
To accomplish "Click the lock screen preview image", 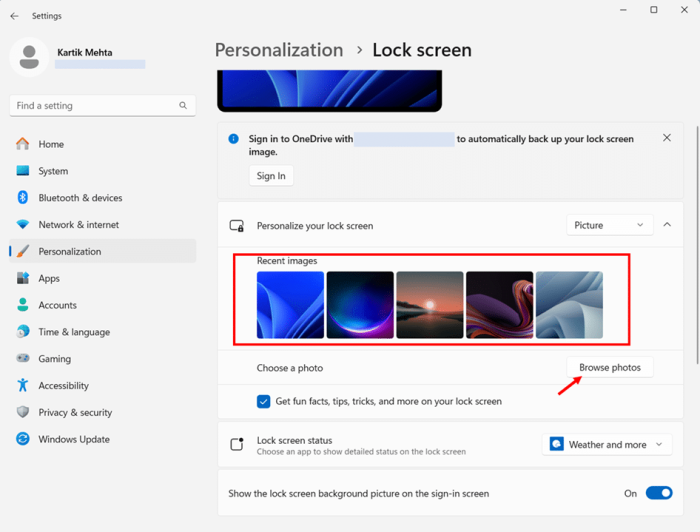I will pos(329,89).
